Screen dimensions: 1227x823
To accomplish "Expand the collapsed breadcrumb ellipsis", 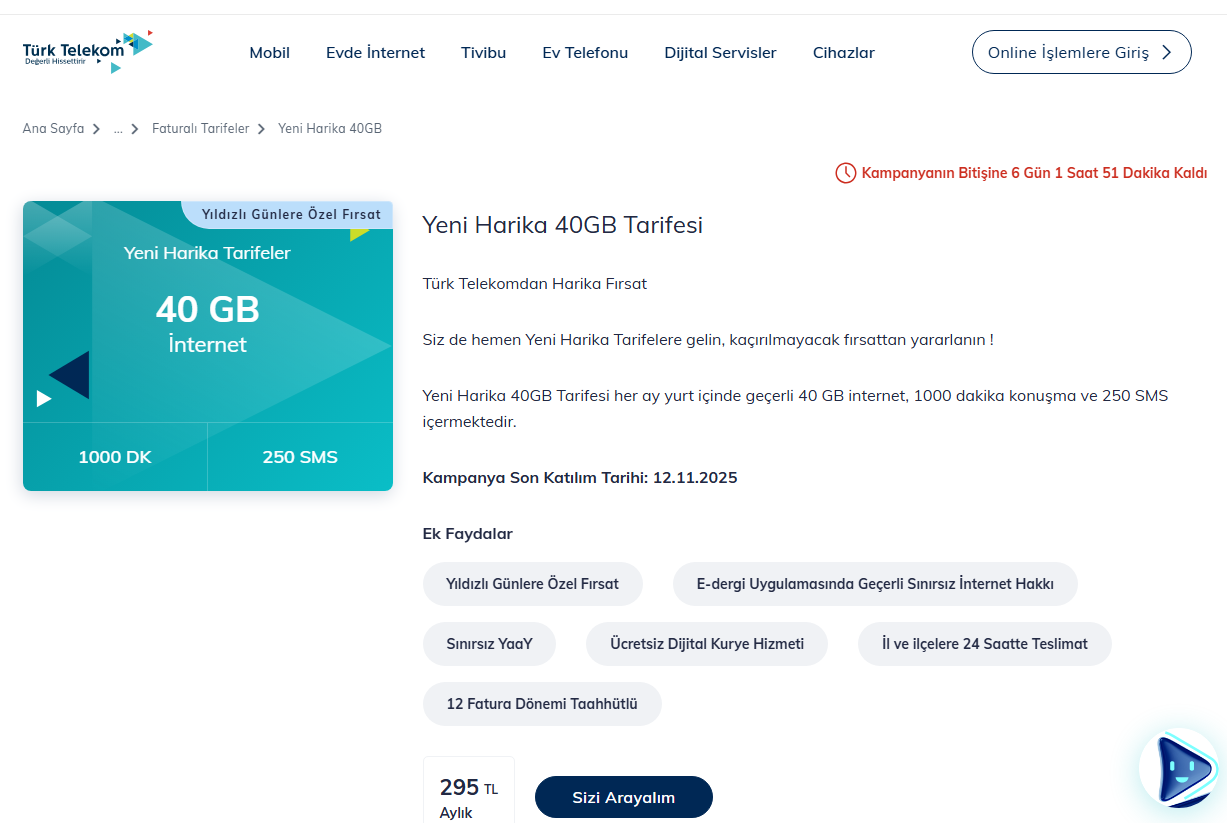I will (118, 129).
